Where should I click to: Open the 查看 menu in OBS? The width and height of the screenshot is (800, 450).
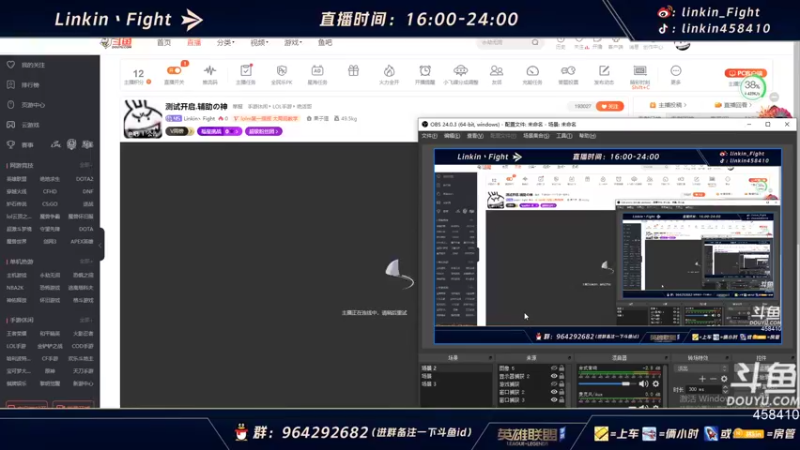[x=475, y=136]
